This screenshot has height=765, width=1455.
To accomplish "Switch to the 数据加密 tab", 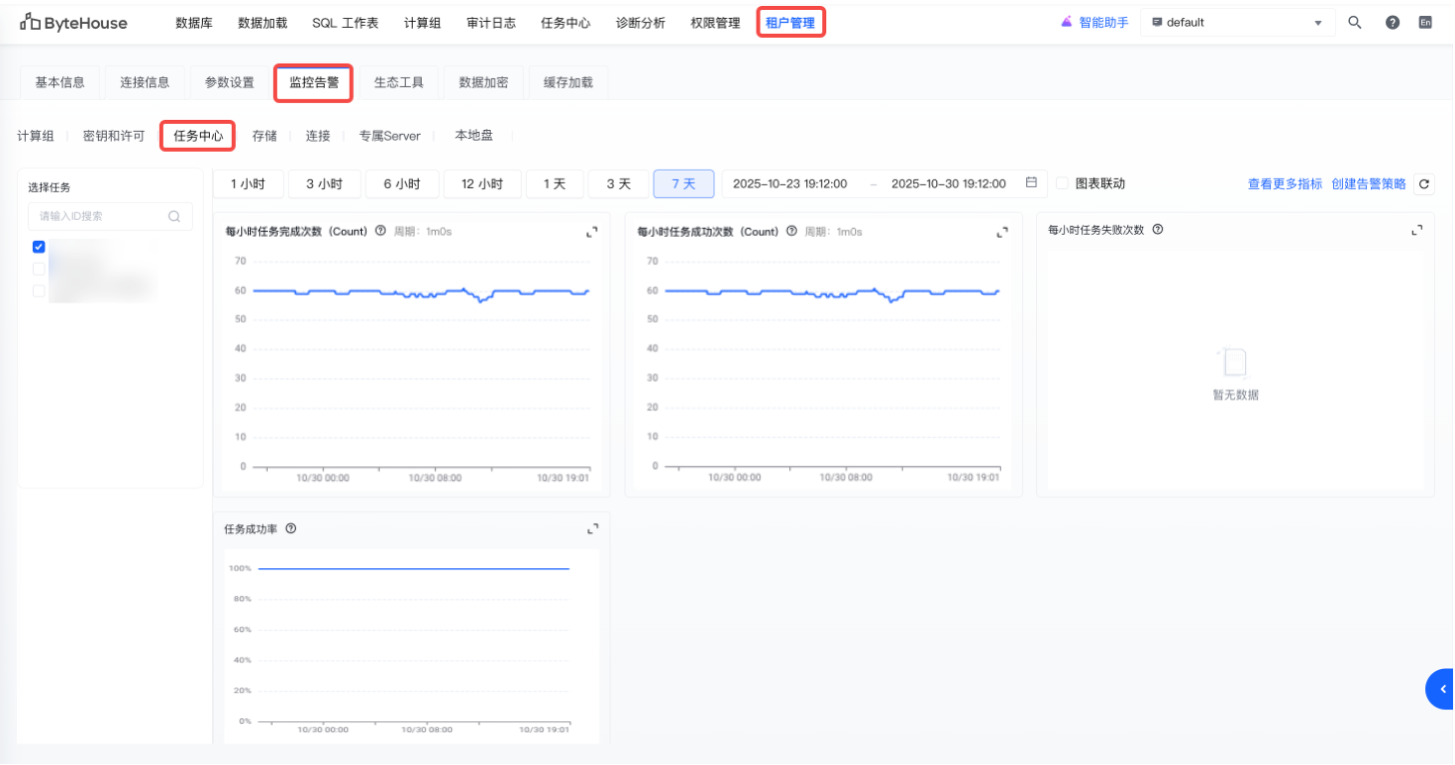I will click(484, 83).
